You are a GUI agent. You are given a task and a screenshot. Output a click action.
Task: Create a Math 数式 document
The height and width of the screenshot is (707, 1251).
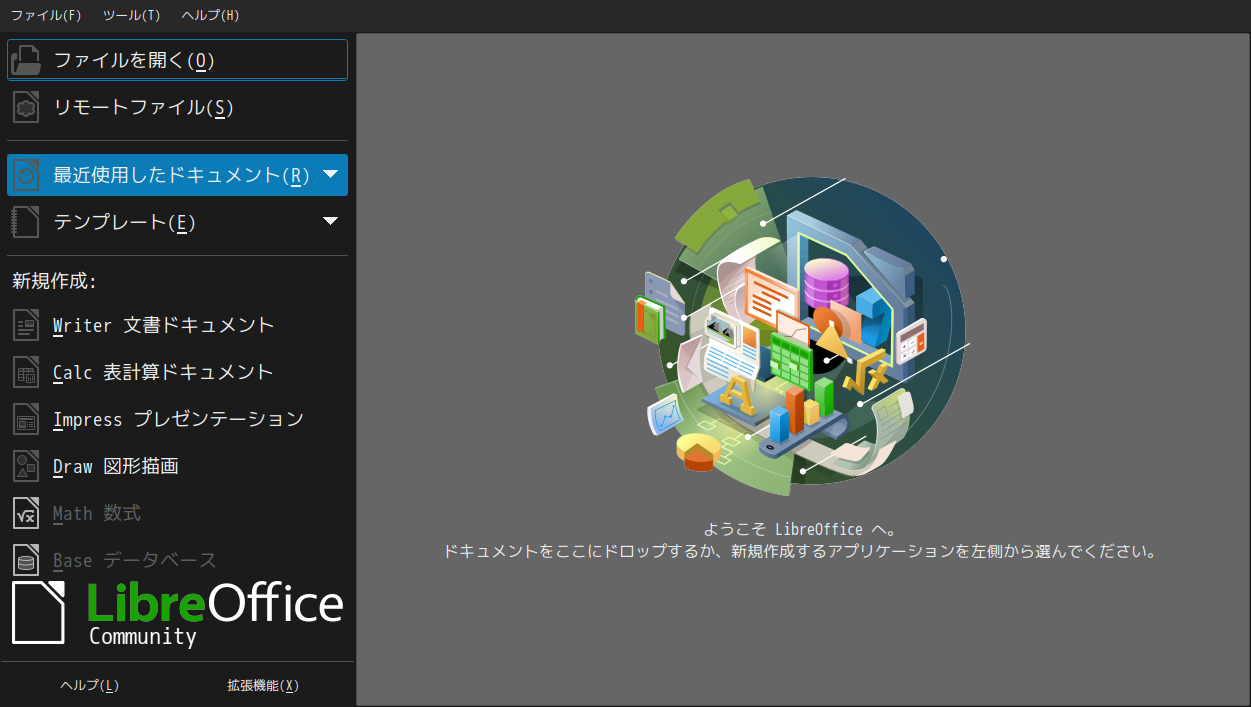pyautogui.click(x=177, y=513)
